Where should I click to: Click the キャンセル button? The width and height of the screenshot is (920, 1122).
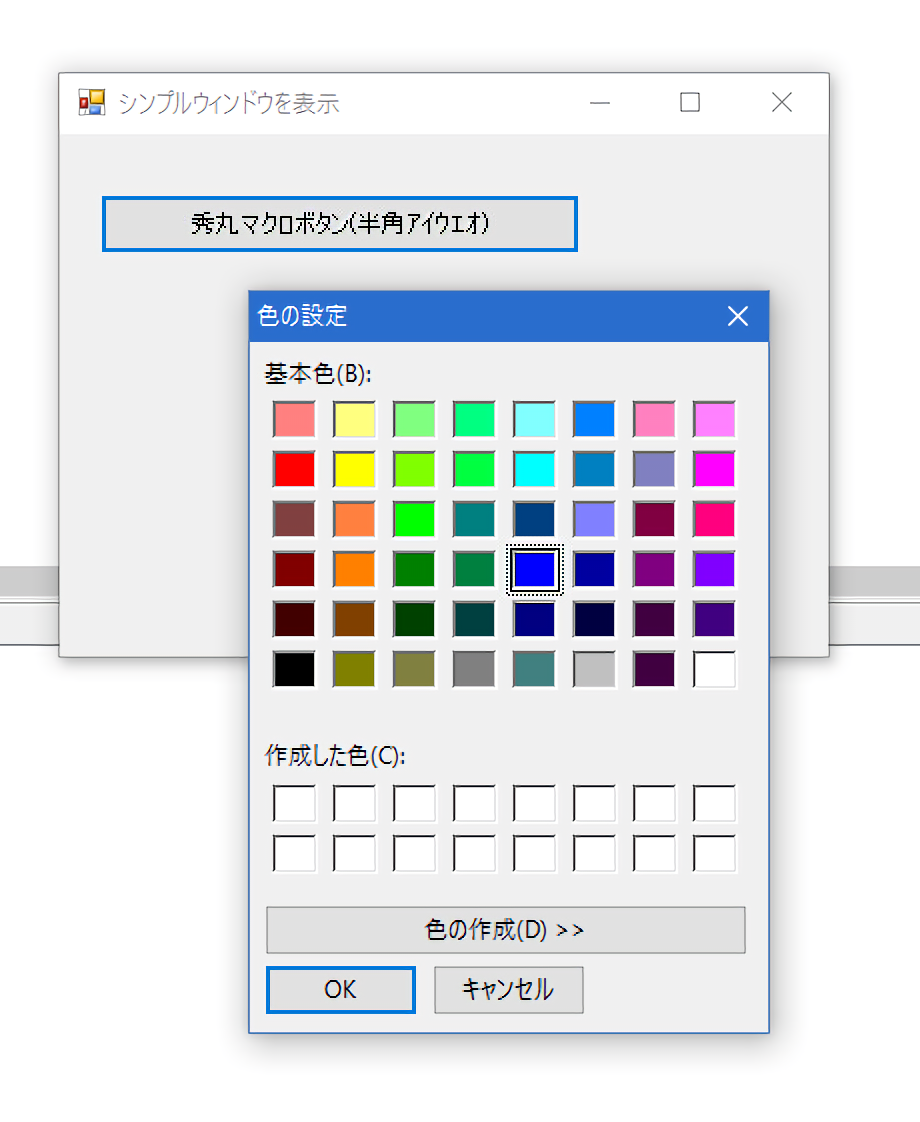coord(508,990)
